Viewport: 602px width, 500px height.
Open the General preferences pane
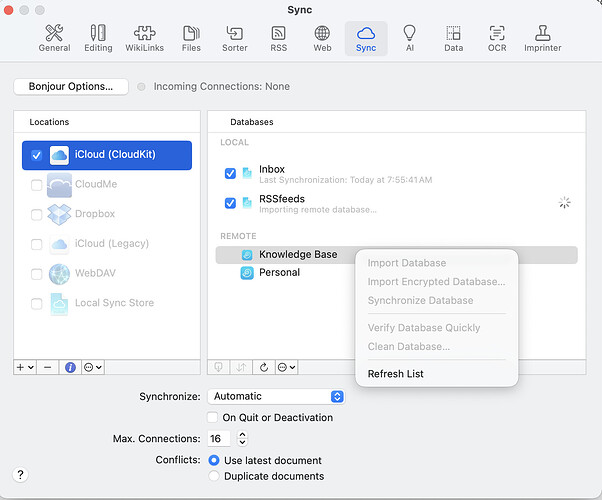click(x=54, y=38)
